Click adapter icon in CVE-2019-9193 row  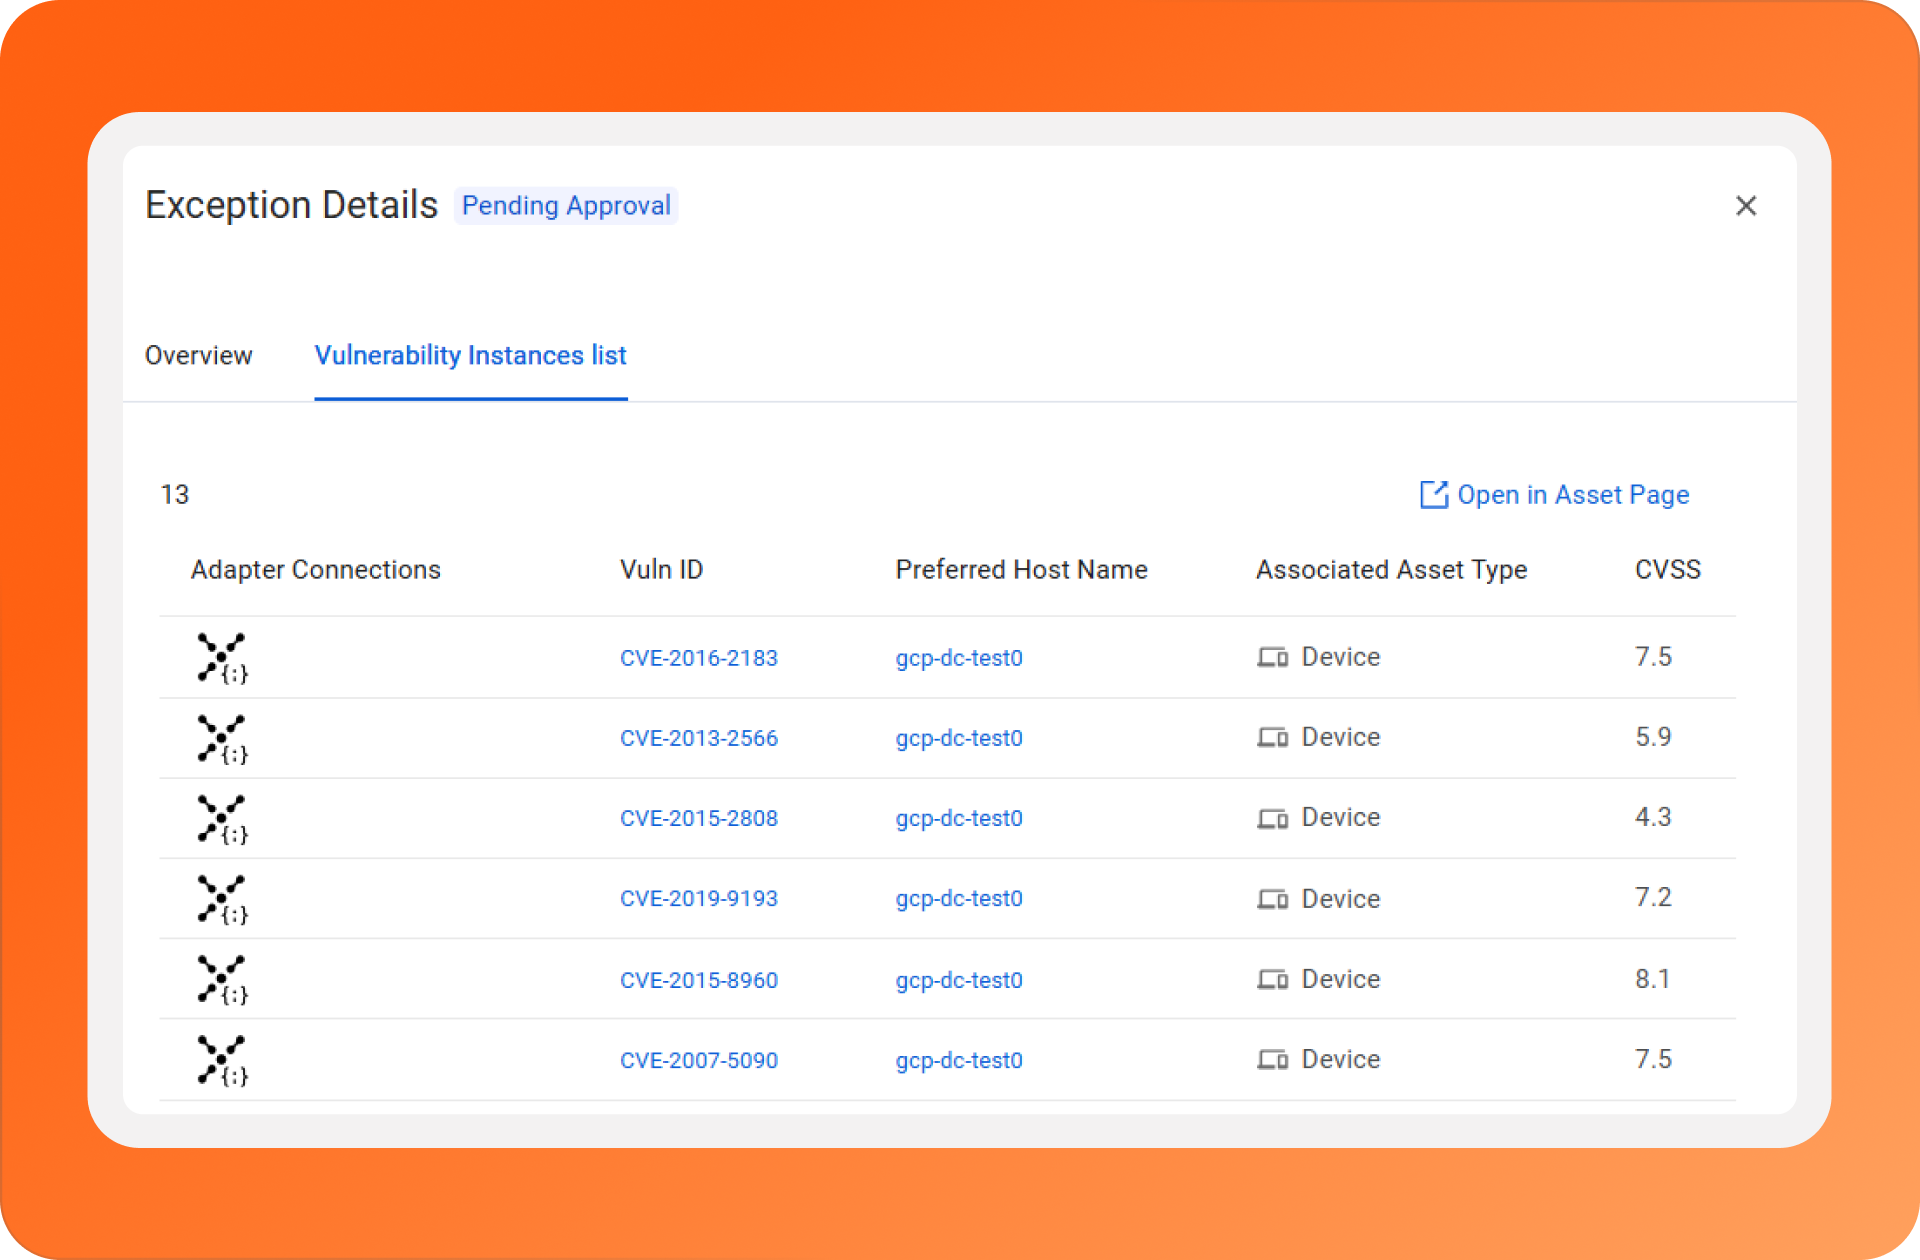pos(222,899)
